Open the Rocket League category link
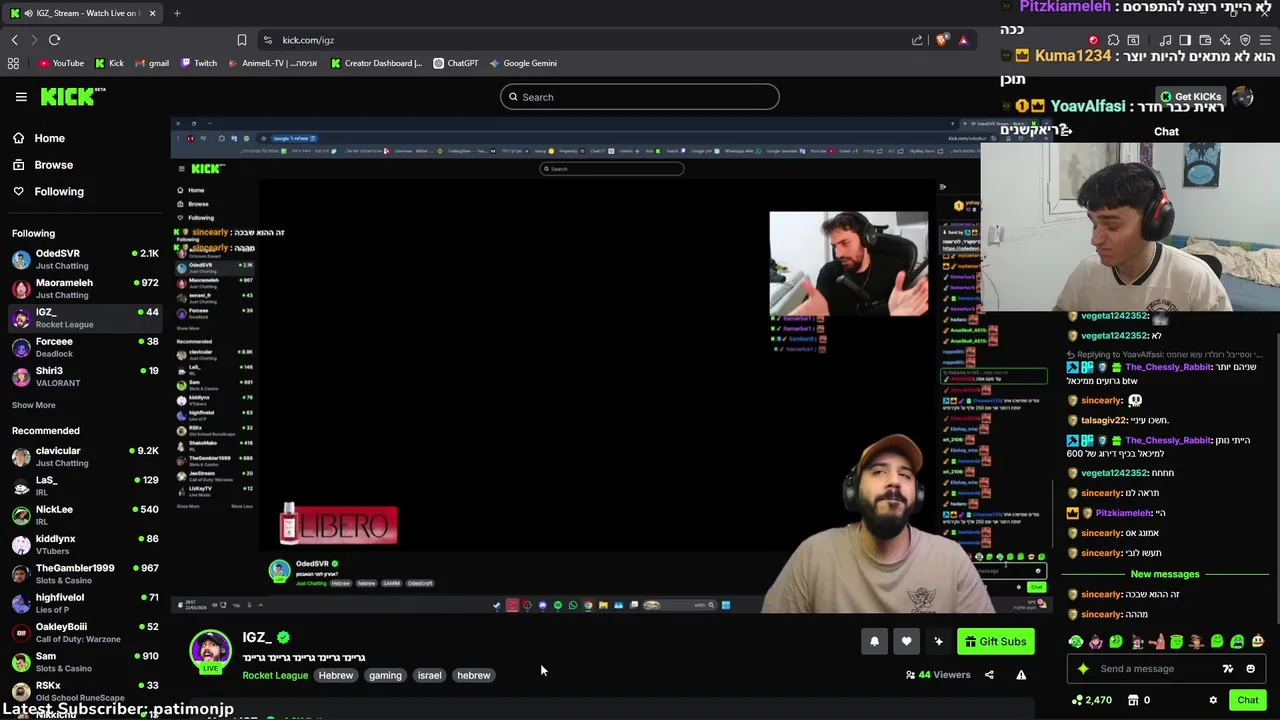1280x720 pixels. coord(275,675)
